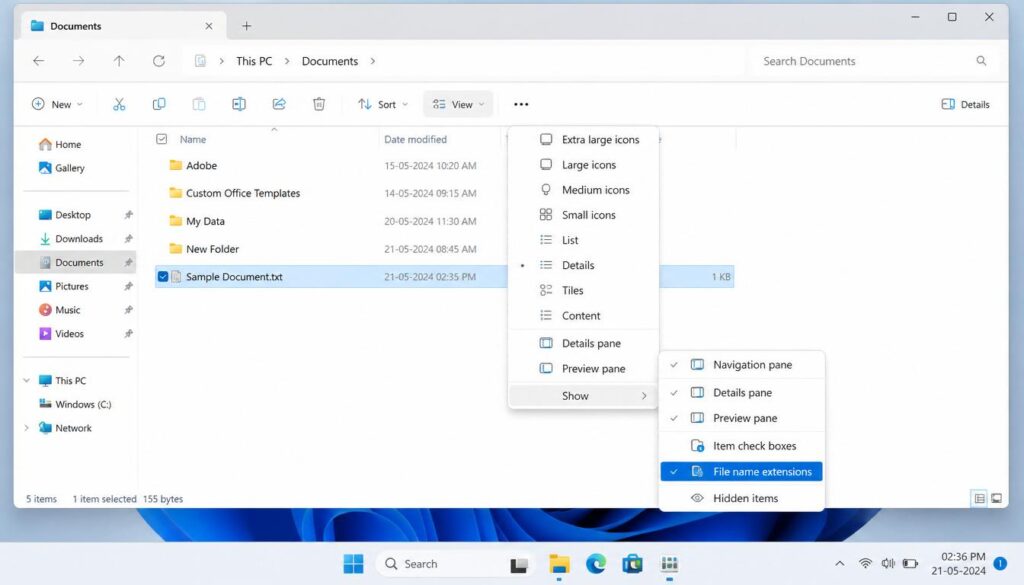Switch to details view icon in status bar
This screenshot has height=585, width=1024.
(980, 499)
